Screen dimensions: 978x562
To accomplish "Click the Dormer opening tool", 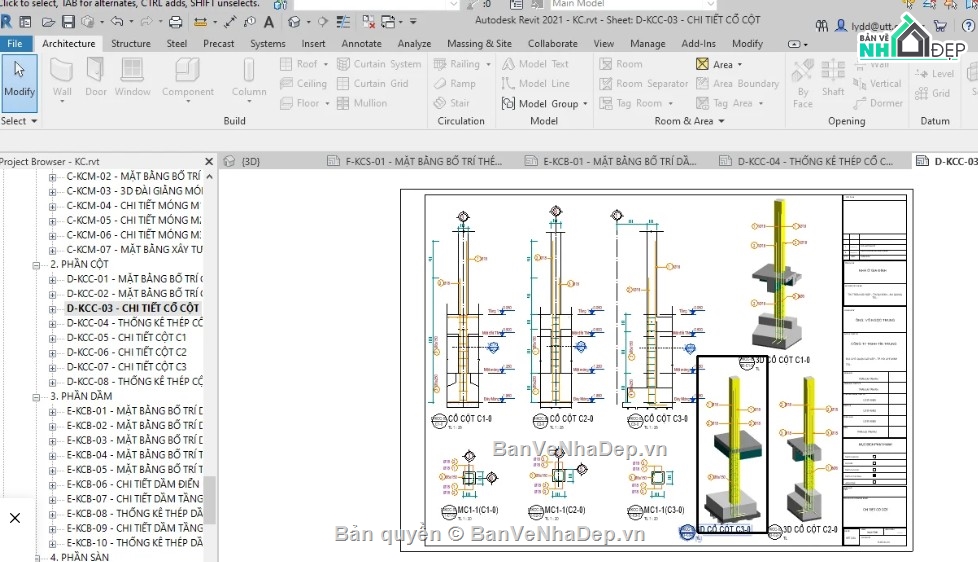I will (x=878, y=104).
